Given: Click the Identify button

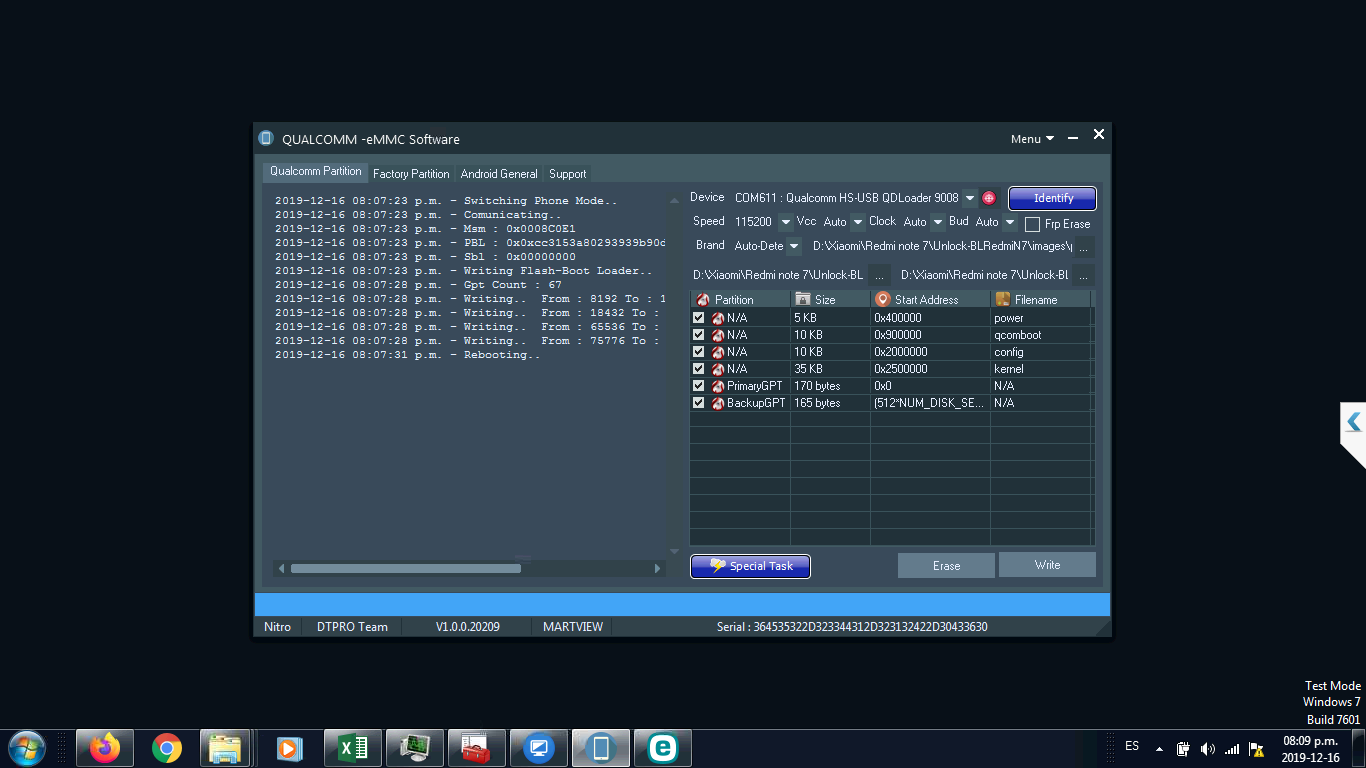Looking at the screenshot, I should 1053,198.
